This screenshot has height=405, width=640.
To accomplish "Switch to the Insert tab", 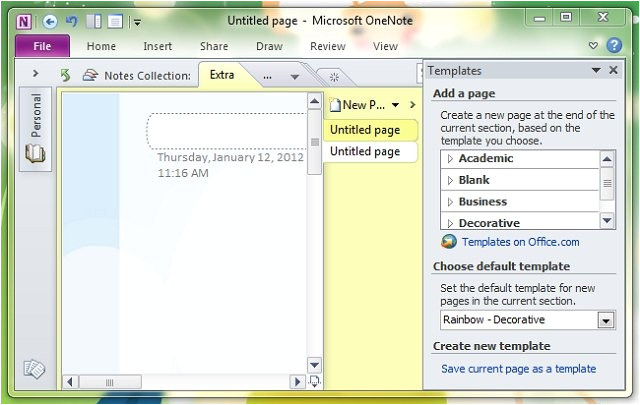I will coord(158,46).
